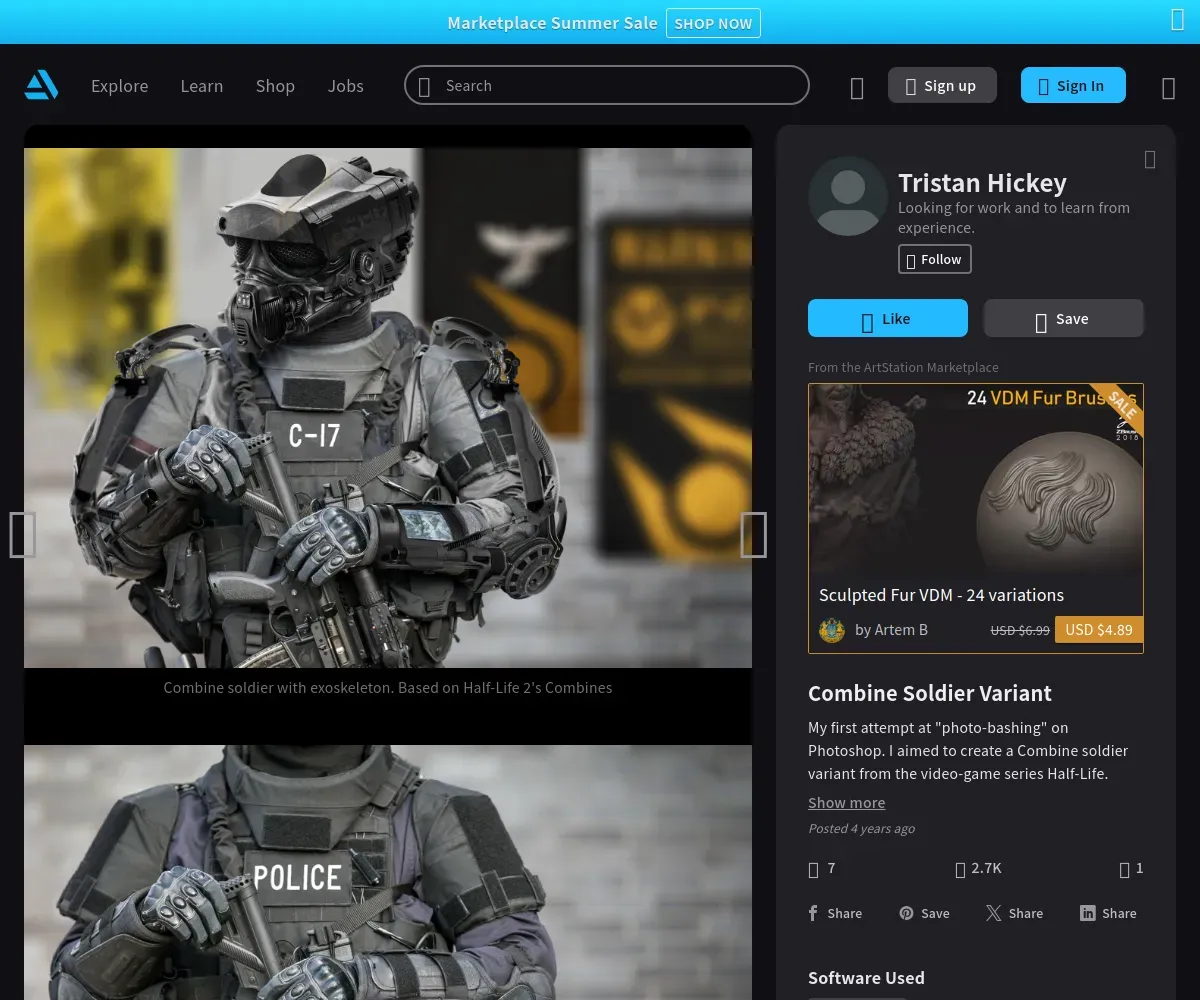1200x1000 pixels.
Task: Click the Sign In button
Action: coord(1073,85)
